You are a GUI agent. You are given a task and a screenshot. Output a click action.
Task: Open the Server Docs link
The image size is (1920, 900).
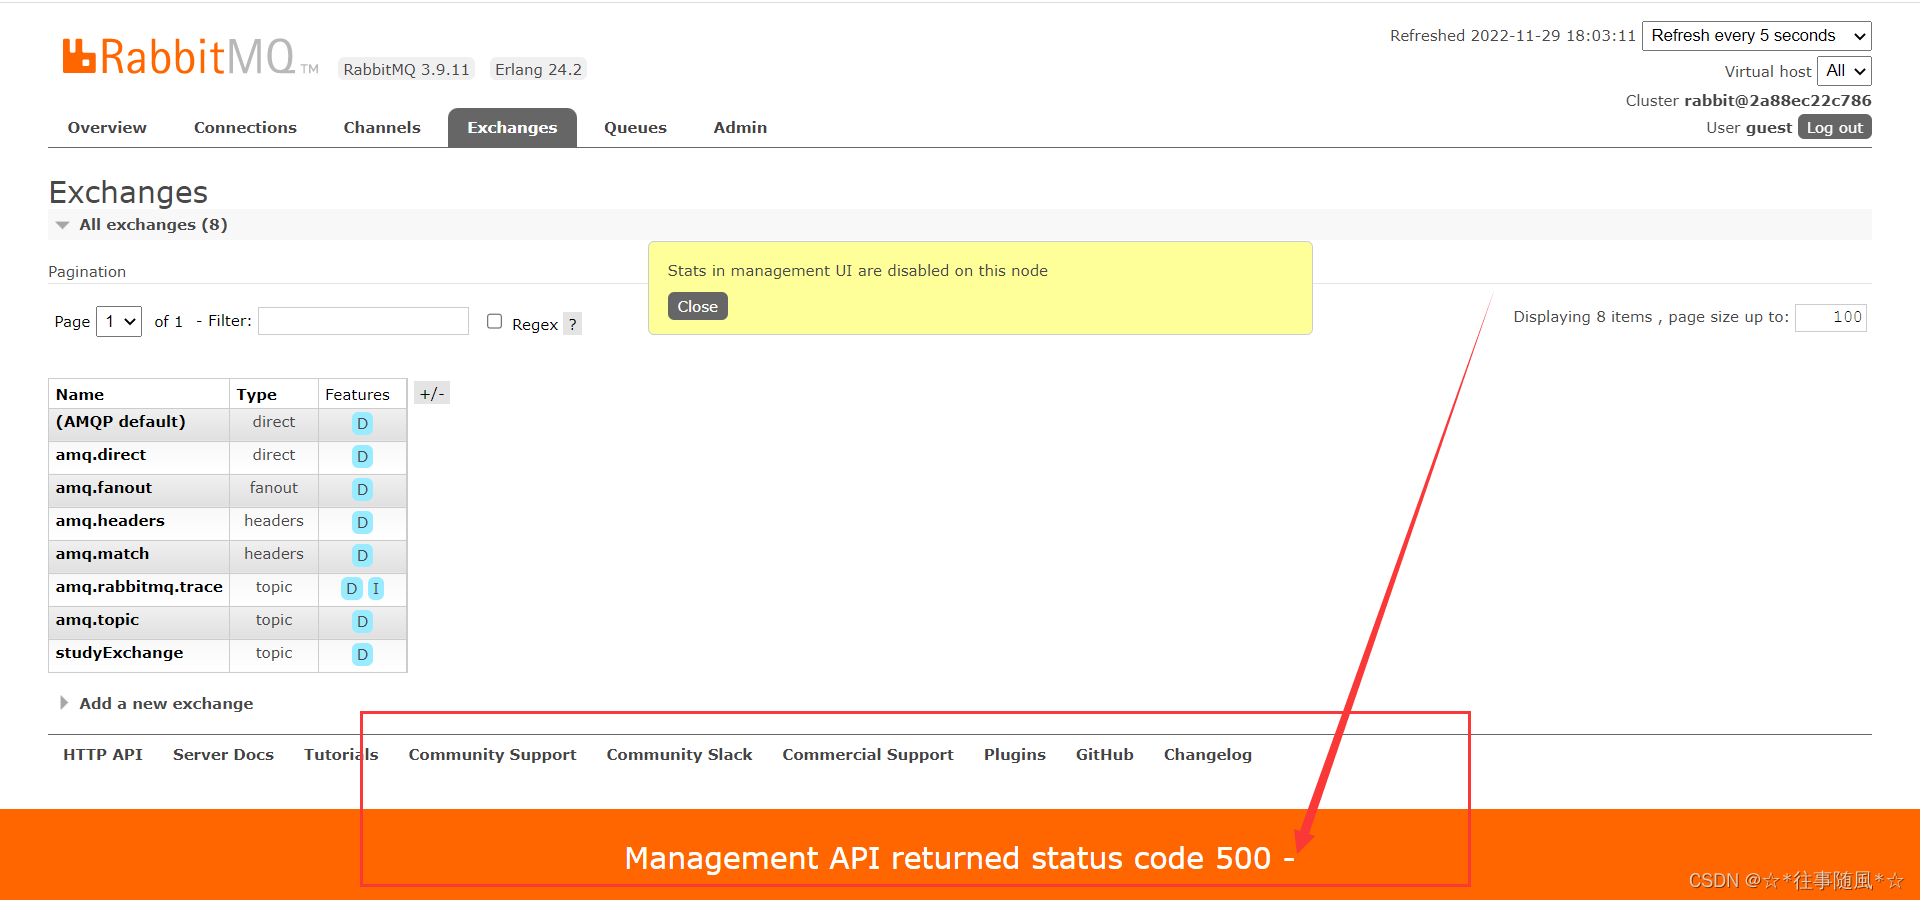[223, 755]
